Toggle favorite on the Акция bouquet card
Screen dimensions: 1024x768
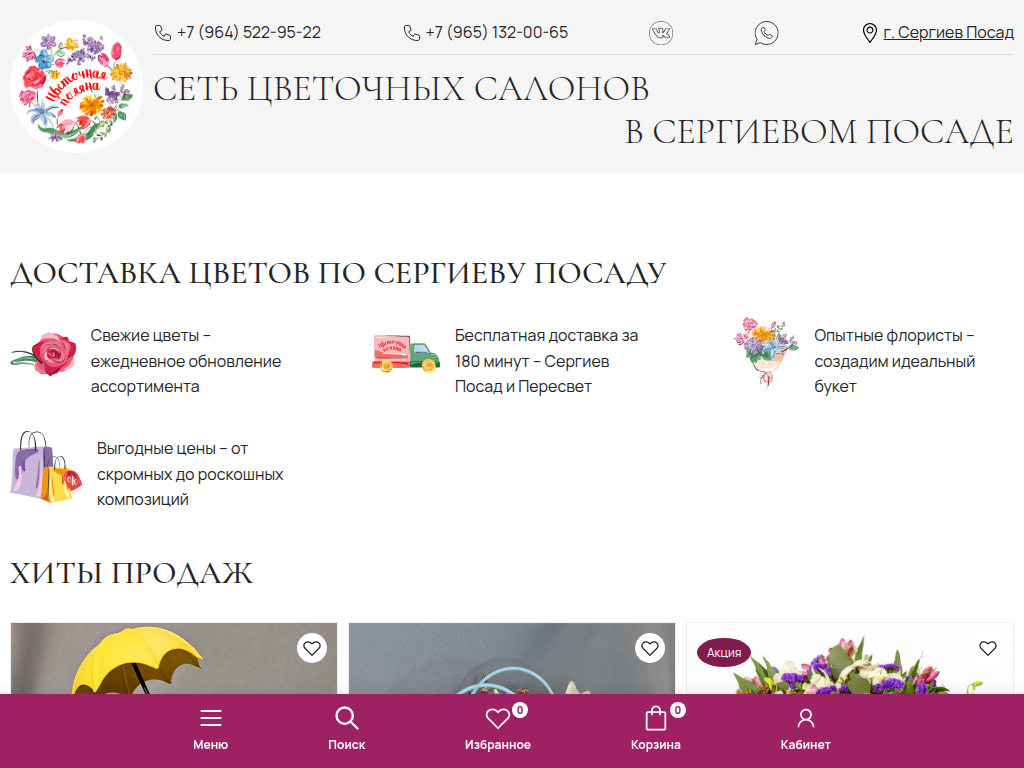coord(987,648)
